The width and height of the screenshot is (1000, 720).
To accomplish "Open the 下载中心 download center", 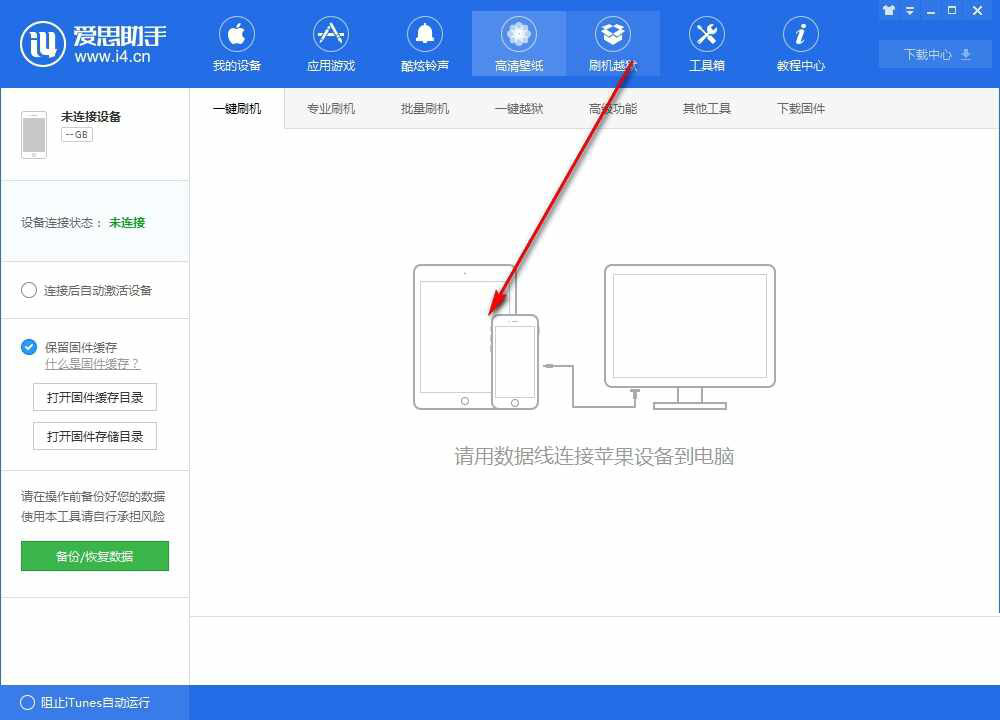I will tap(935, 55).
